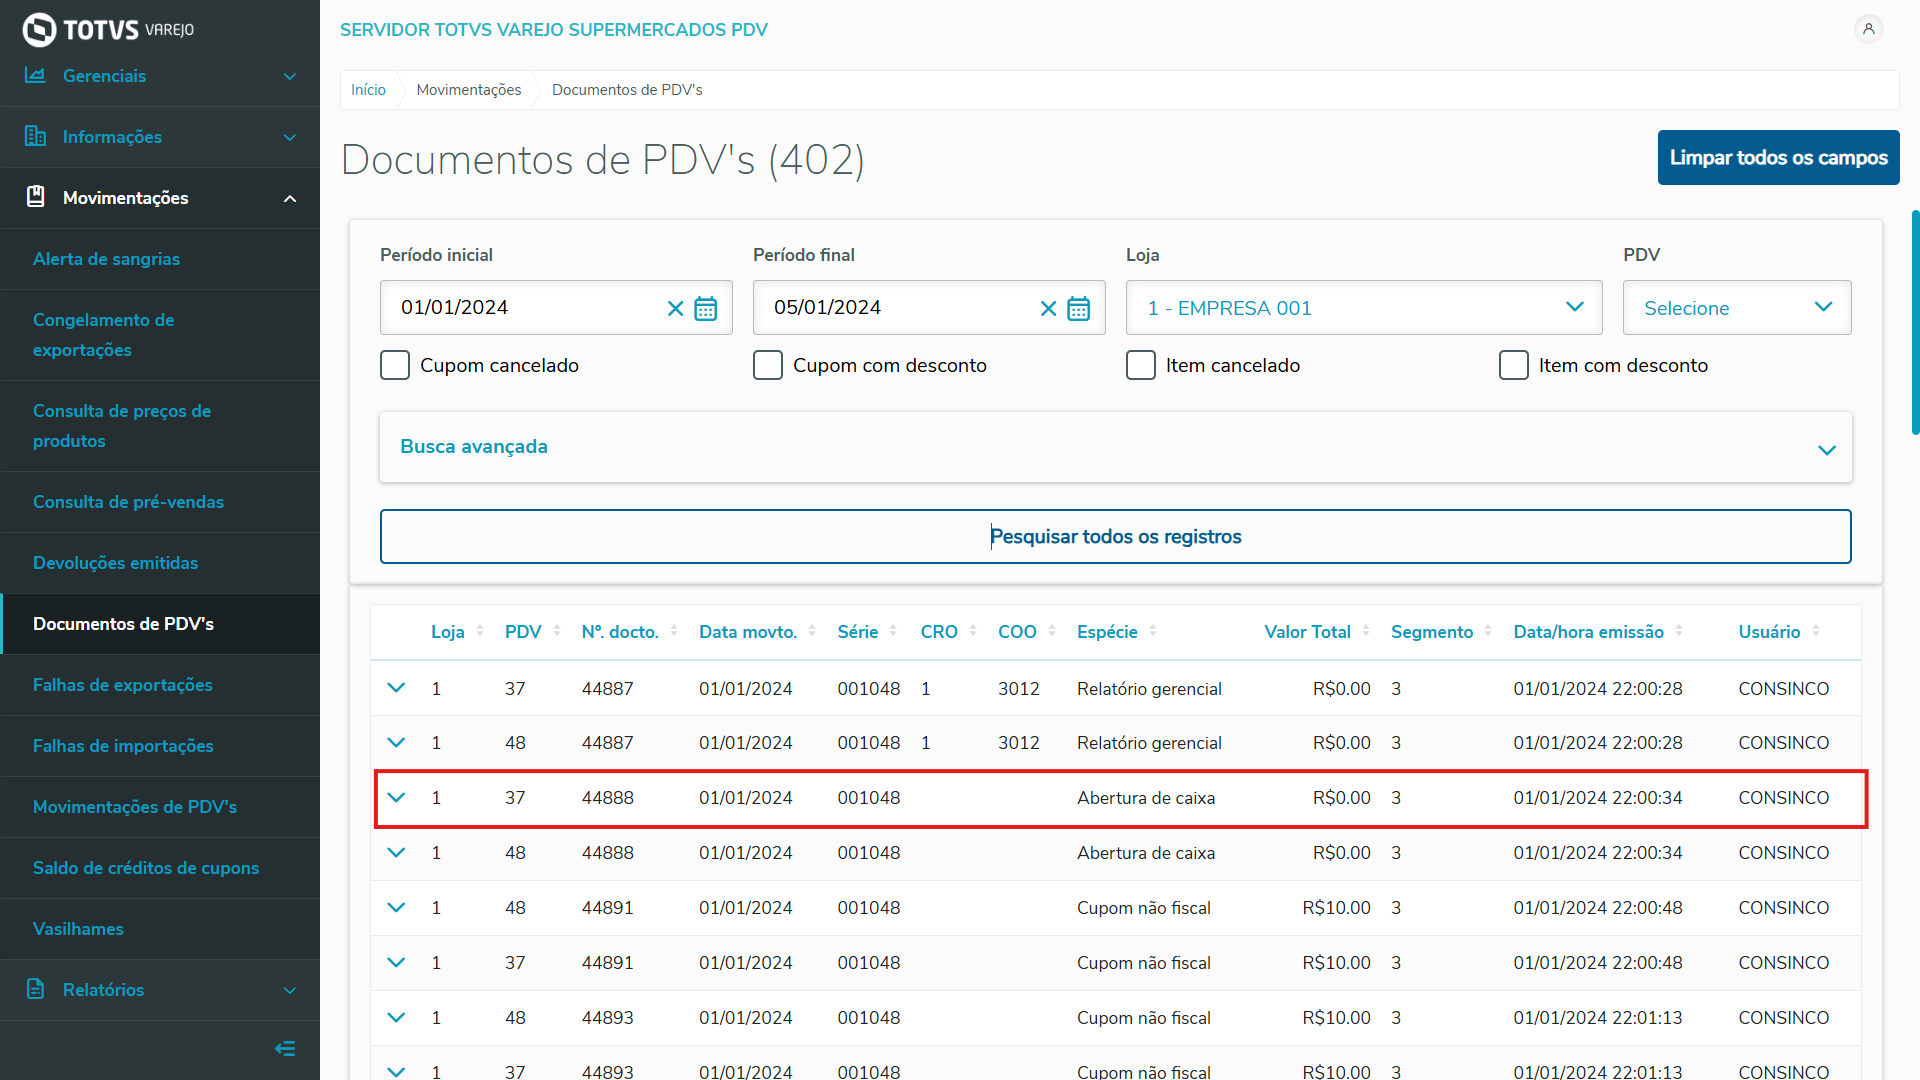The image size is (1920, 1080).
Task: Open calendar picker for Período final
Action: 1078,309
